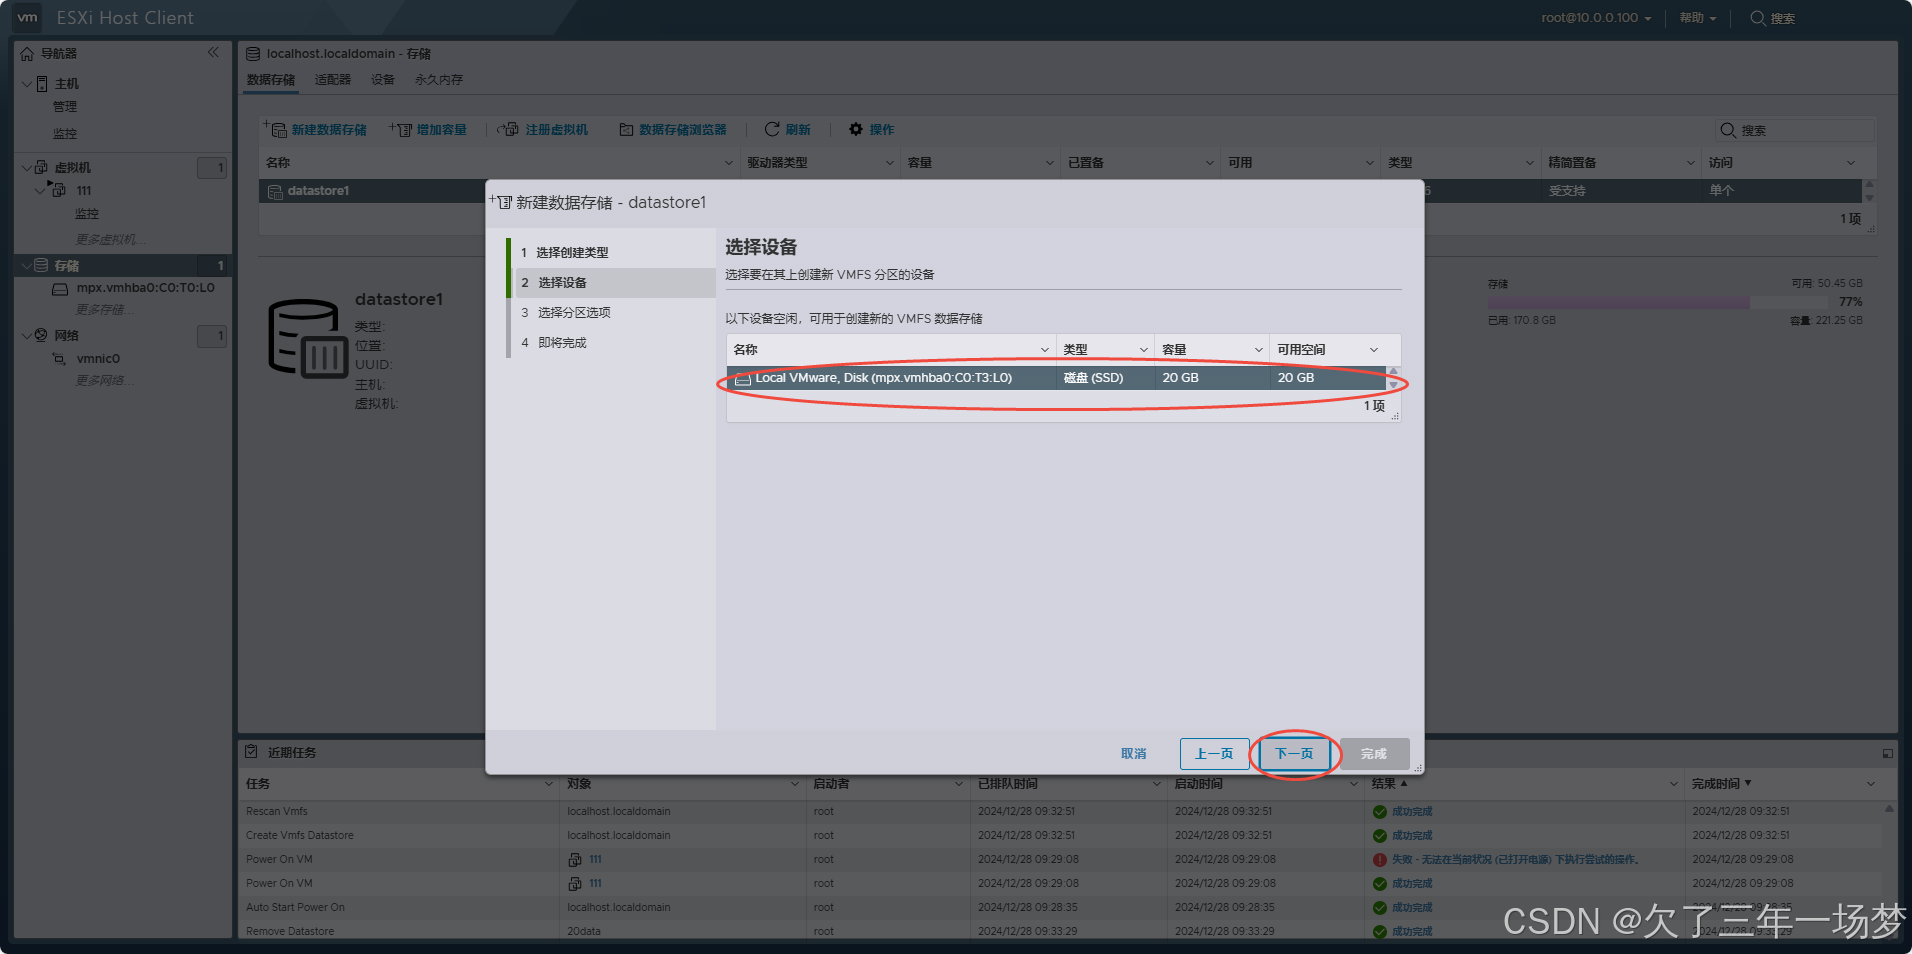
Task: Click the virtual machines icon in navigator
Action: pyautogui.click(x=41, y=167)
